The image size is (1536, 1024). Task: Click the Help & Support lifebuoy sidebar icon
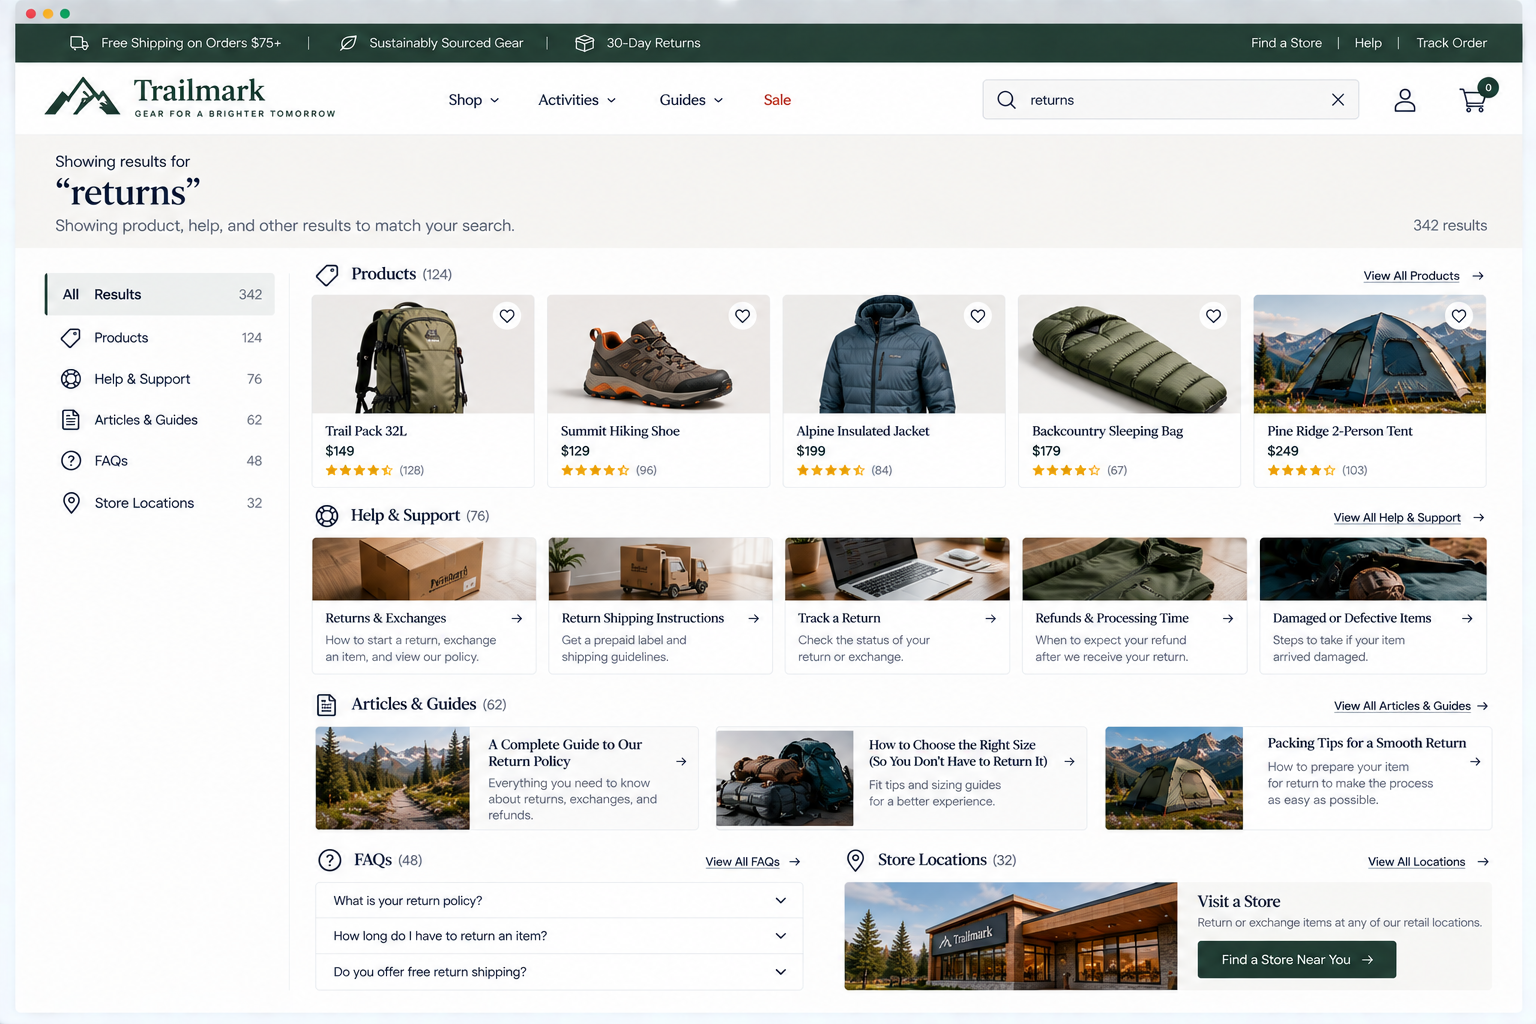point(71,379)
